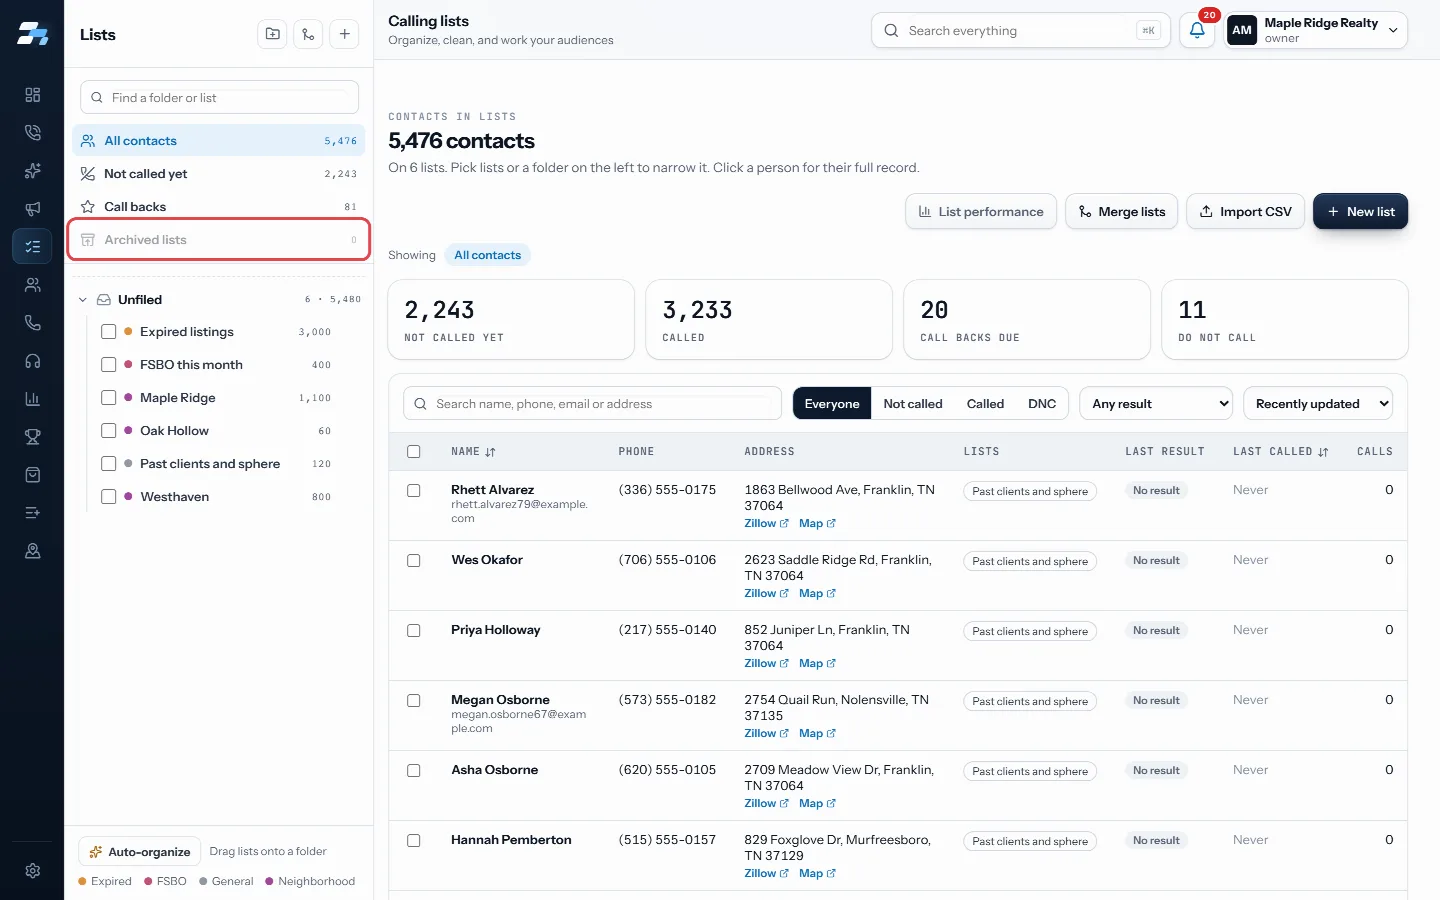Click the New list button

point(1360,211)
